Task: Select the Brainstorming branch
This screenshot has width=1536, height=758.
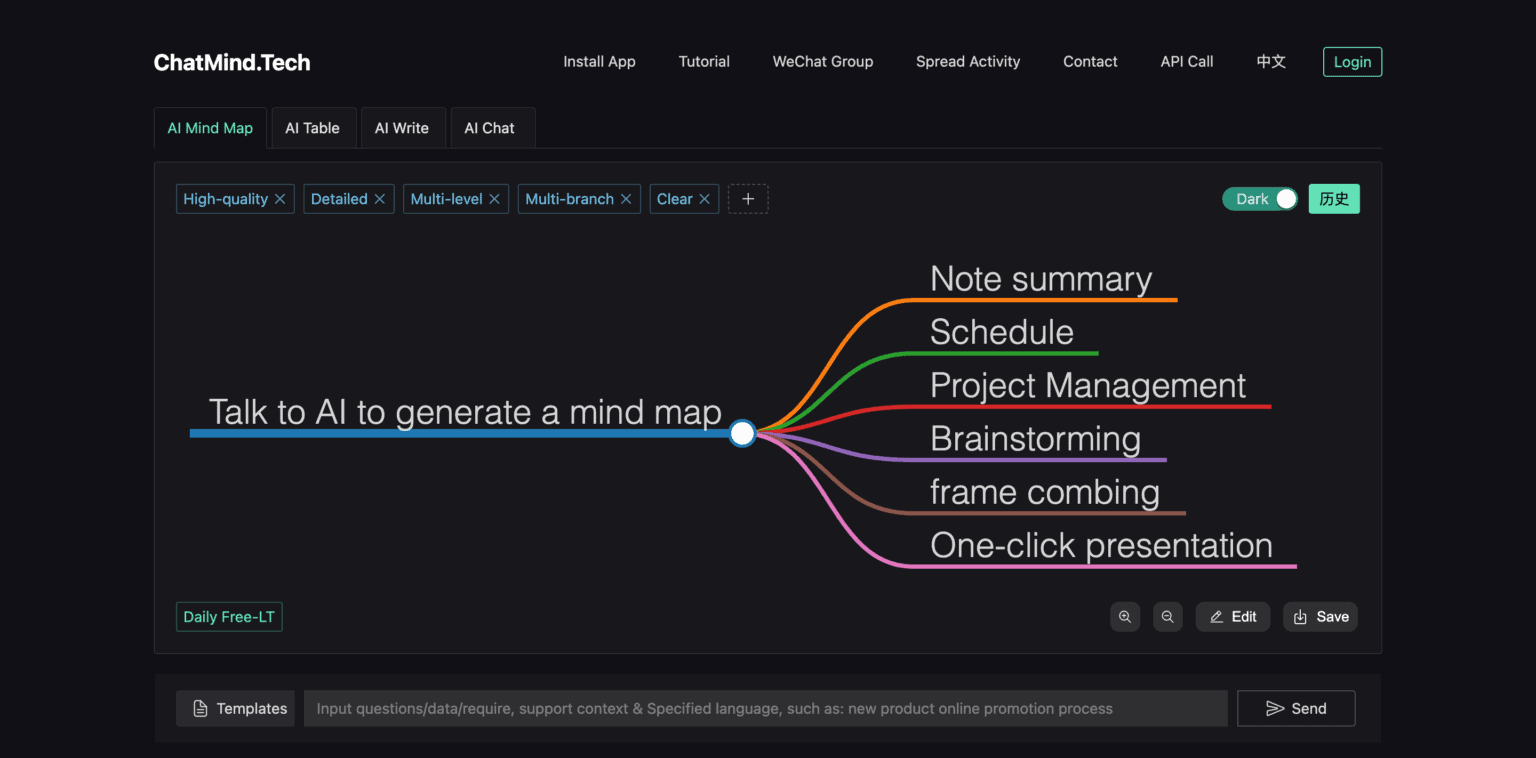Action: (x=1035, y=439)
